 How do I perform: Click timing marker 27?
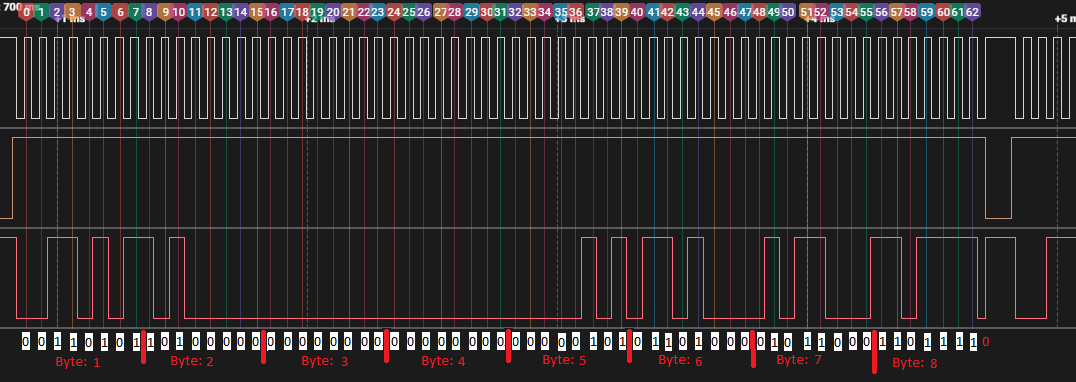coord(441,12)
